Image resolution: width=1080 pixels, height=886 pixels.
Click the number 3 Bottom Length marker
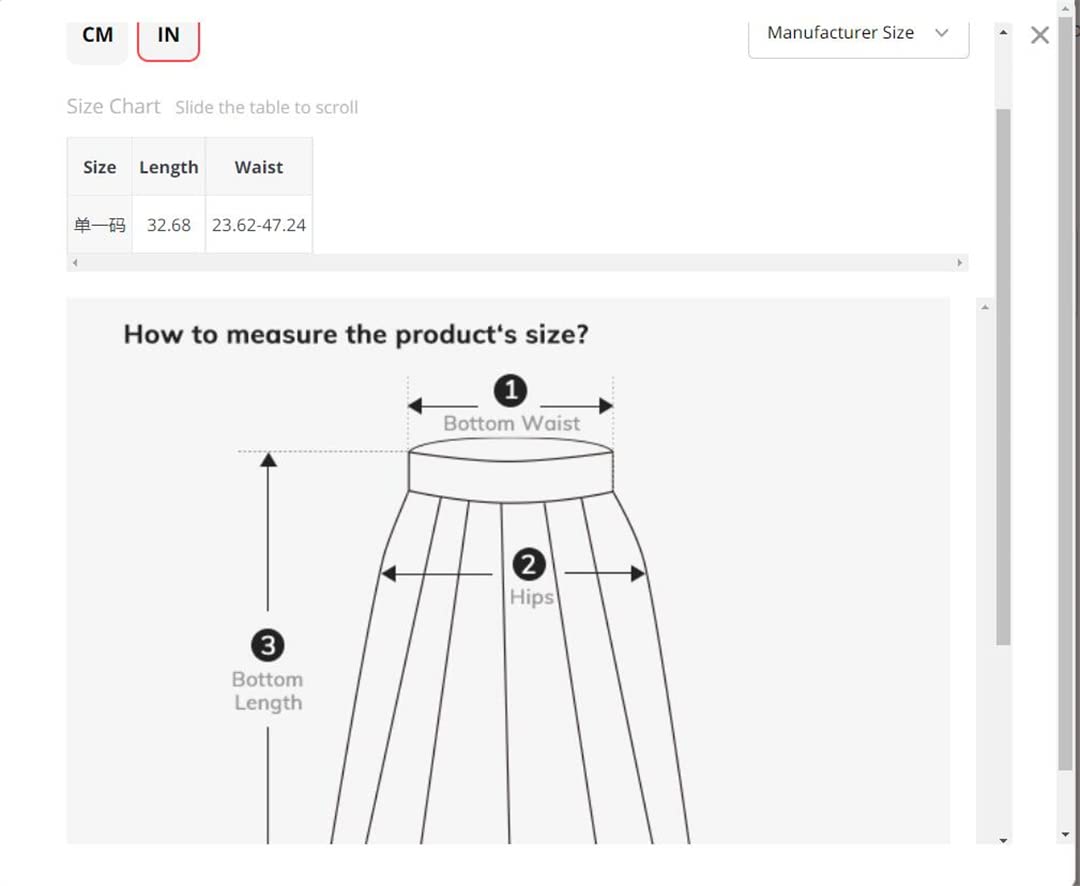coord(268,646)
